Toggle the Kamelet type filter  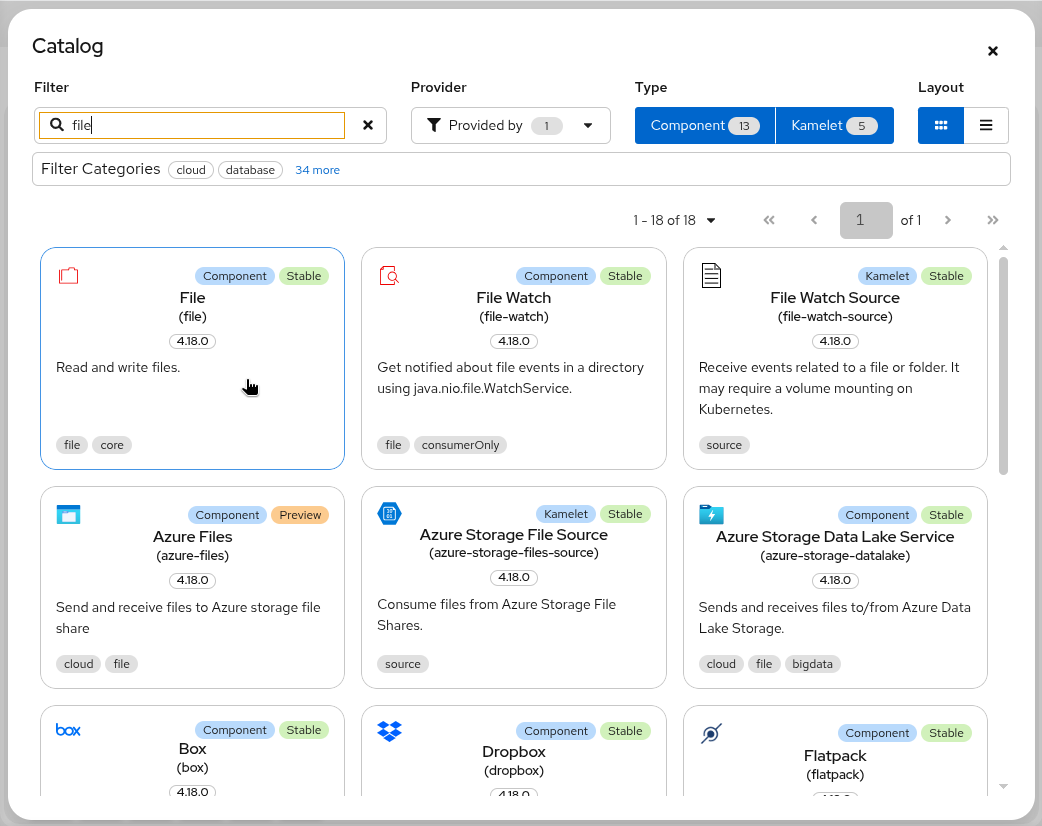(x=834, y=125)
